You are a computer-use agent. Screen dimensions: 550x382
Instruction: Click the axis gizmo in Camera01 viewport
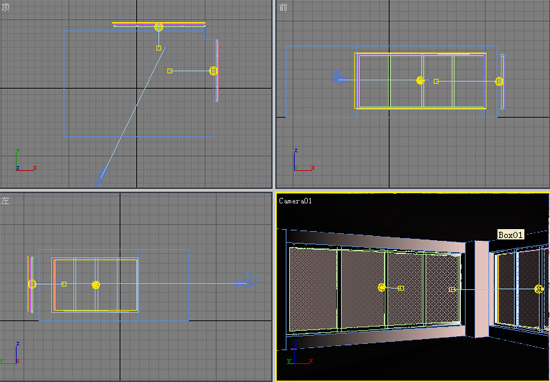pos(300,353)
